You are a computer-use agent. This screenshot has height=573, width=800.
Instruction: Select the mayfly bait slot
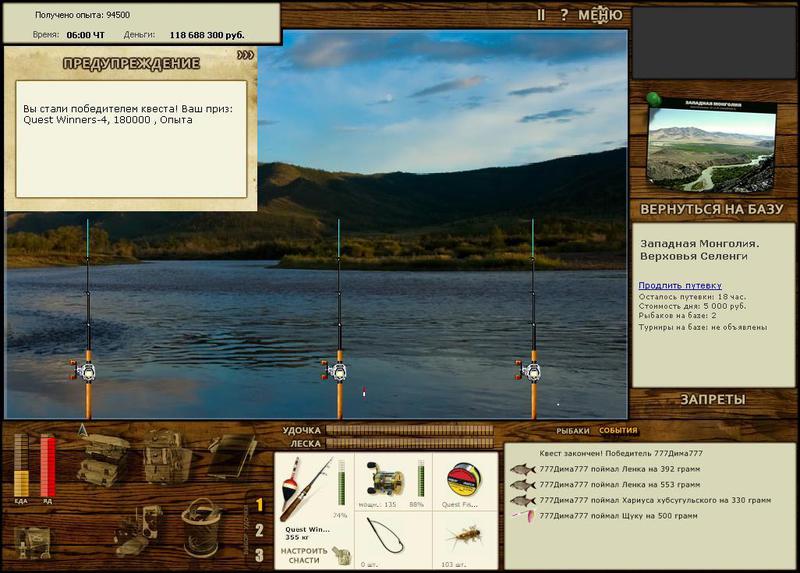464,541
